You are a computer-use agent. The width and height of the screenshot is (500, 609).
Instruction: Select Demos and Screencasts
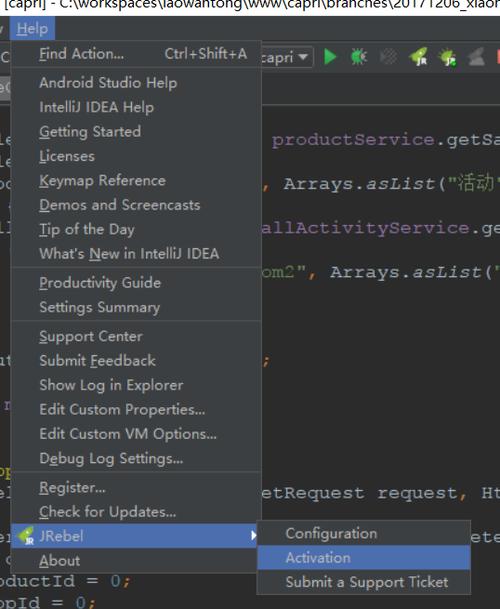(x=136, y=205)
